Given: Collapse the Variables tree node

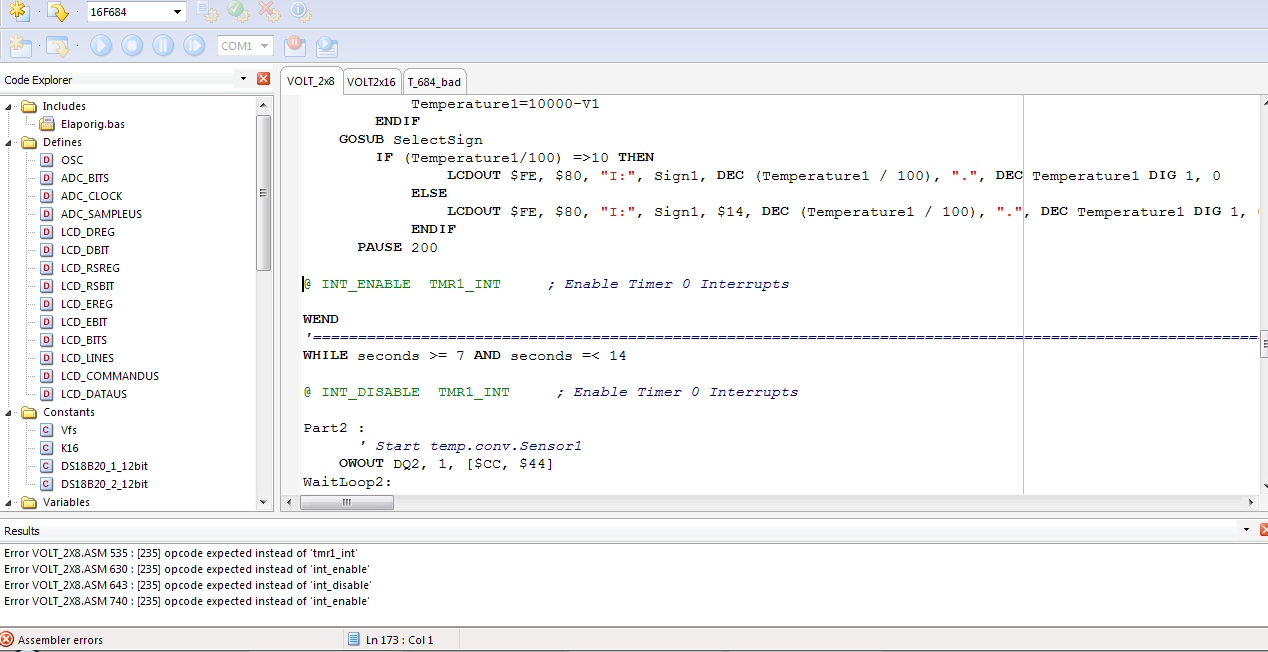Looking at the screenshot, I should click(10, 502).
